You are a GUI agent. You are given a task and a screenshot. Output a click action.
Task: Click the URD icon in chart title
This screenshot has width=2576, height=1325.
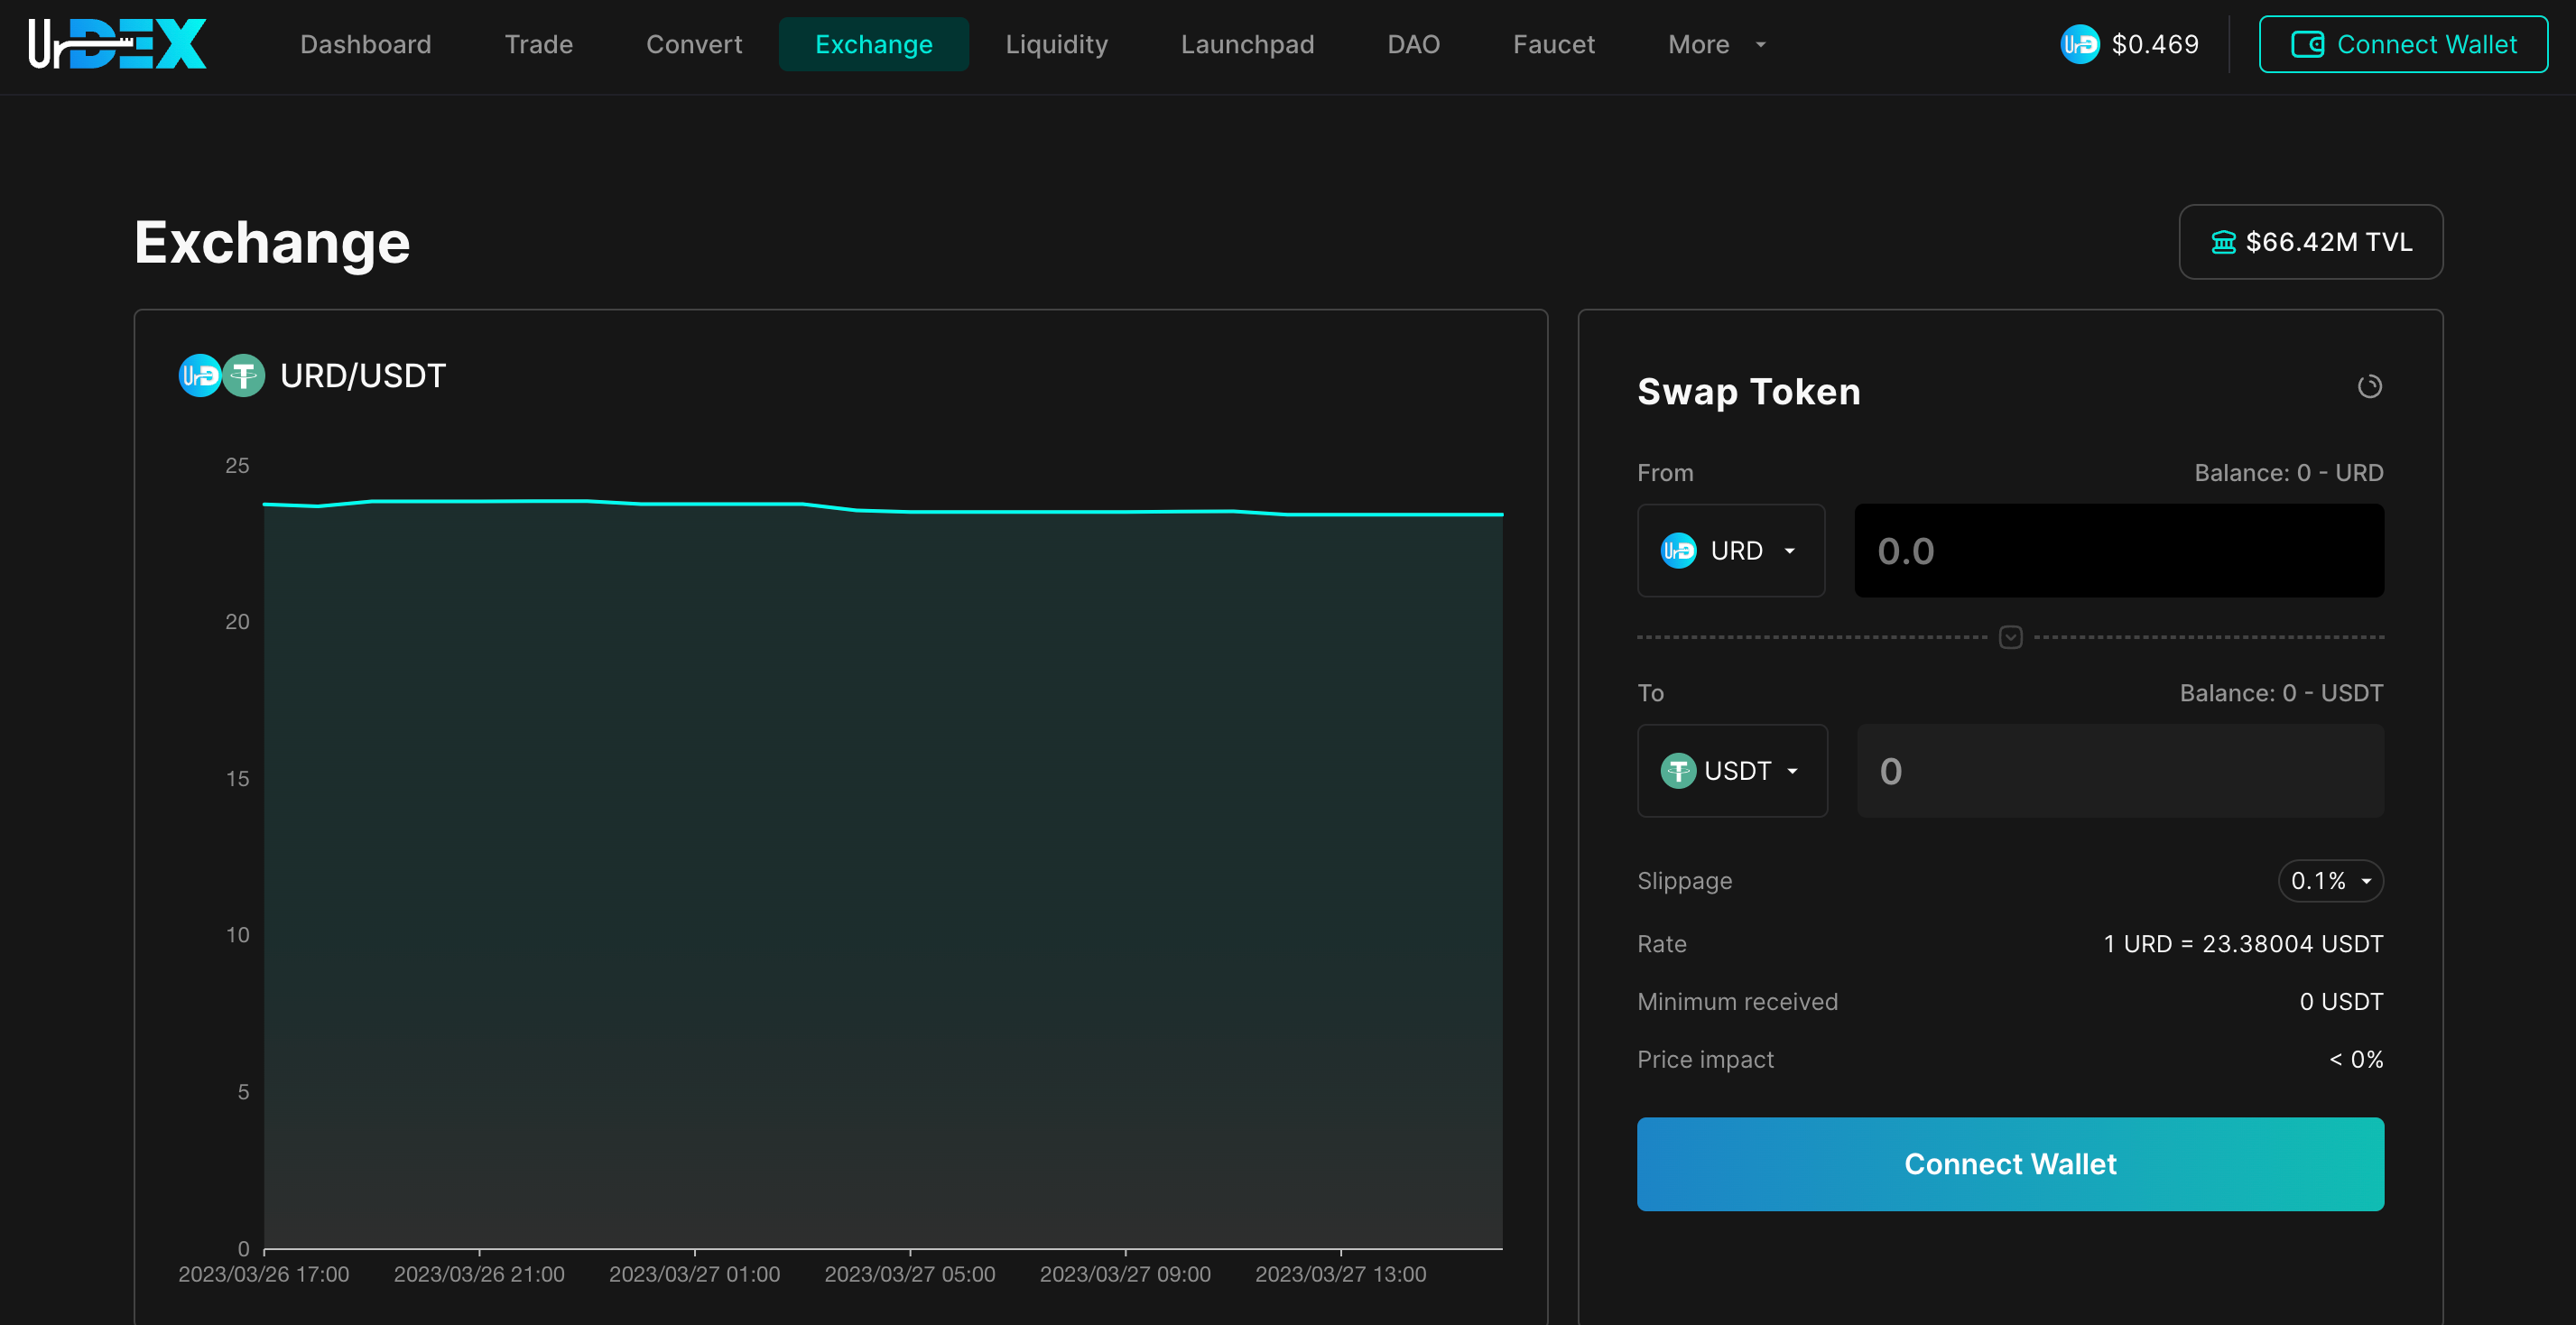(x=199, y=376)
